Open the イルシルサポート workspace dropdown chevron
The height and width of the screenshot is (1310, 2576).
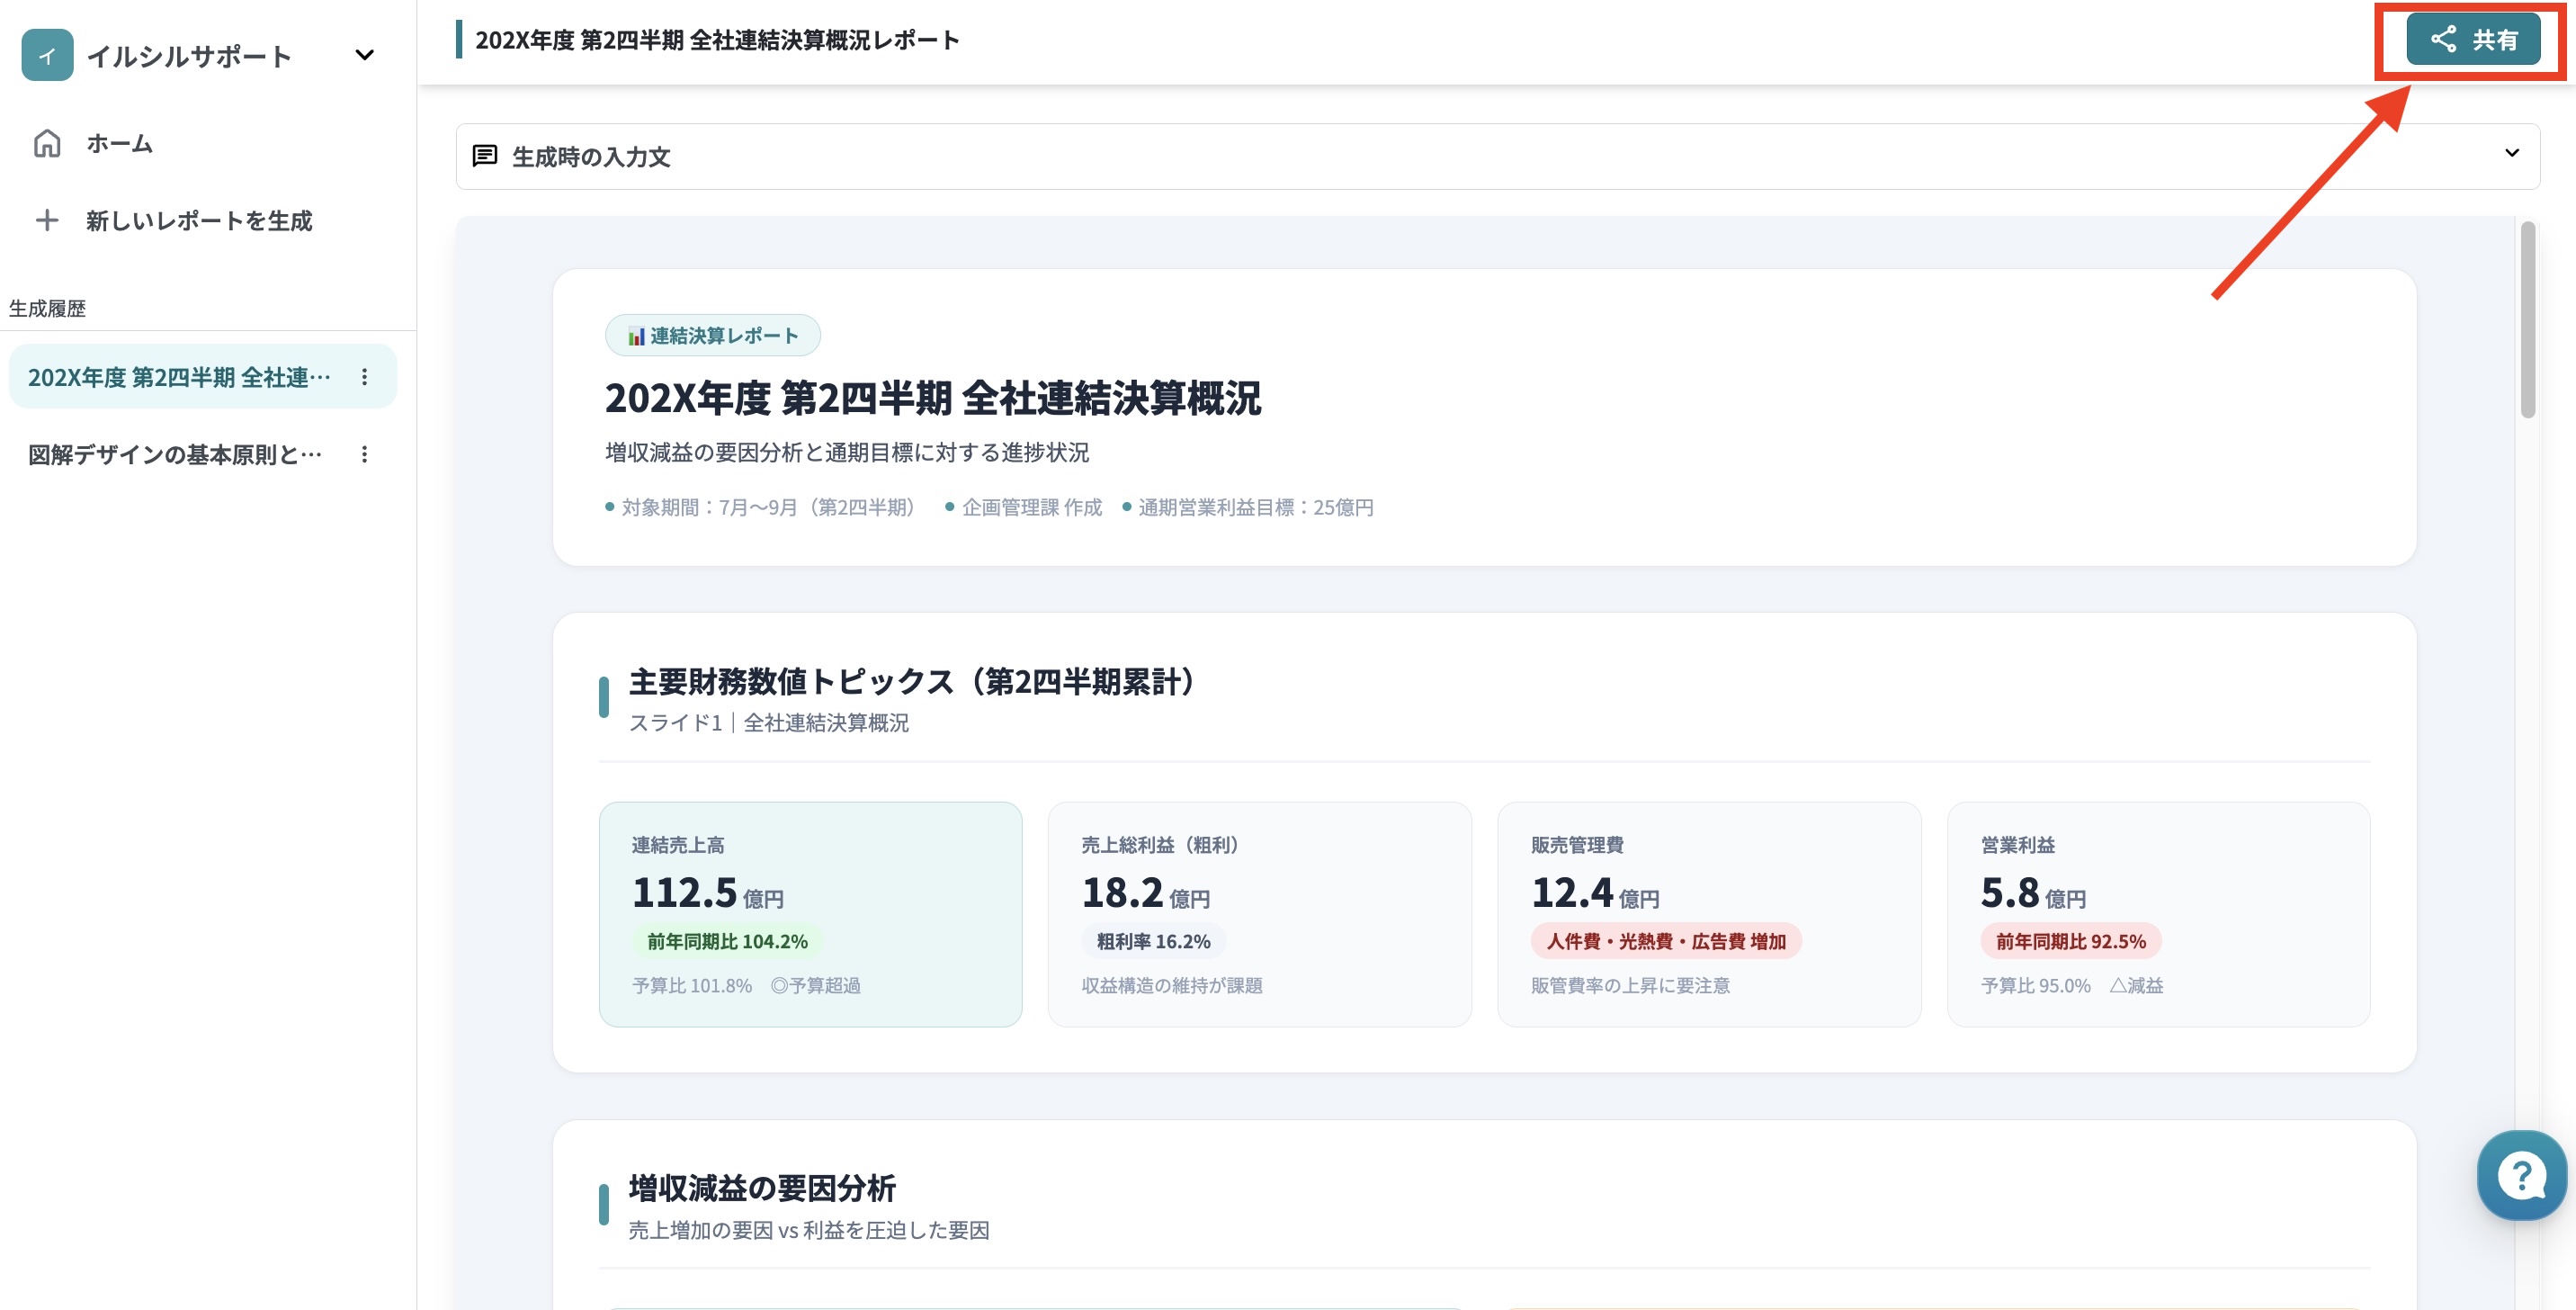coord(365,55)
